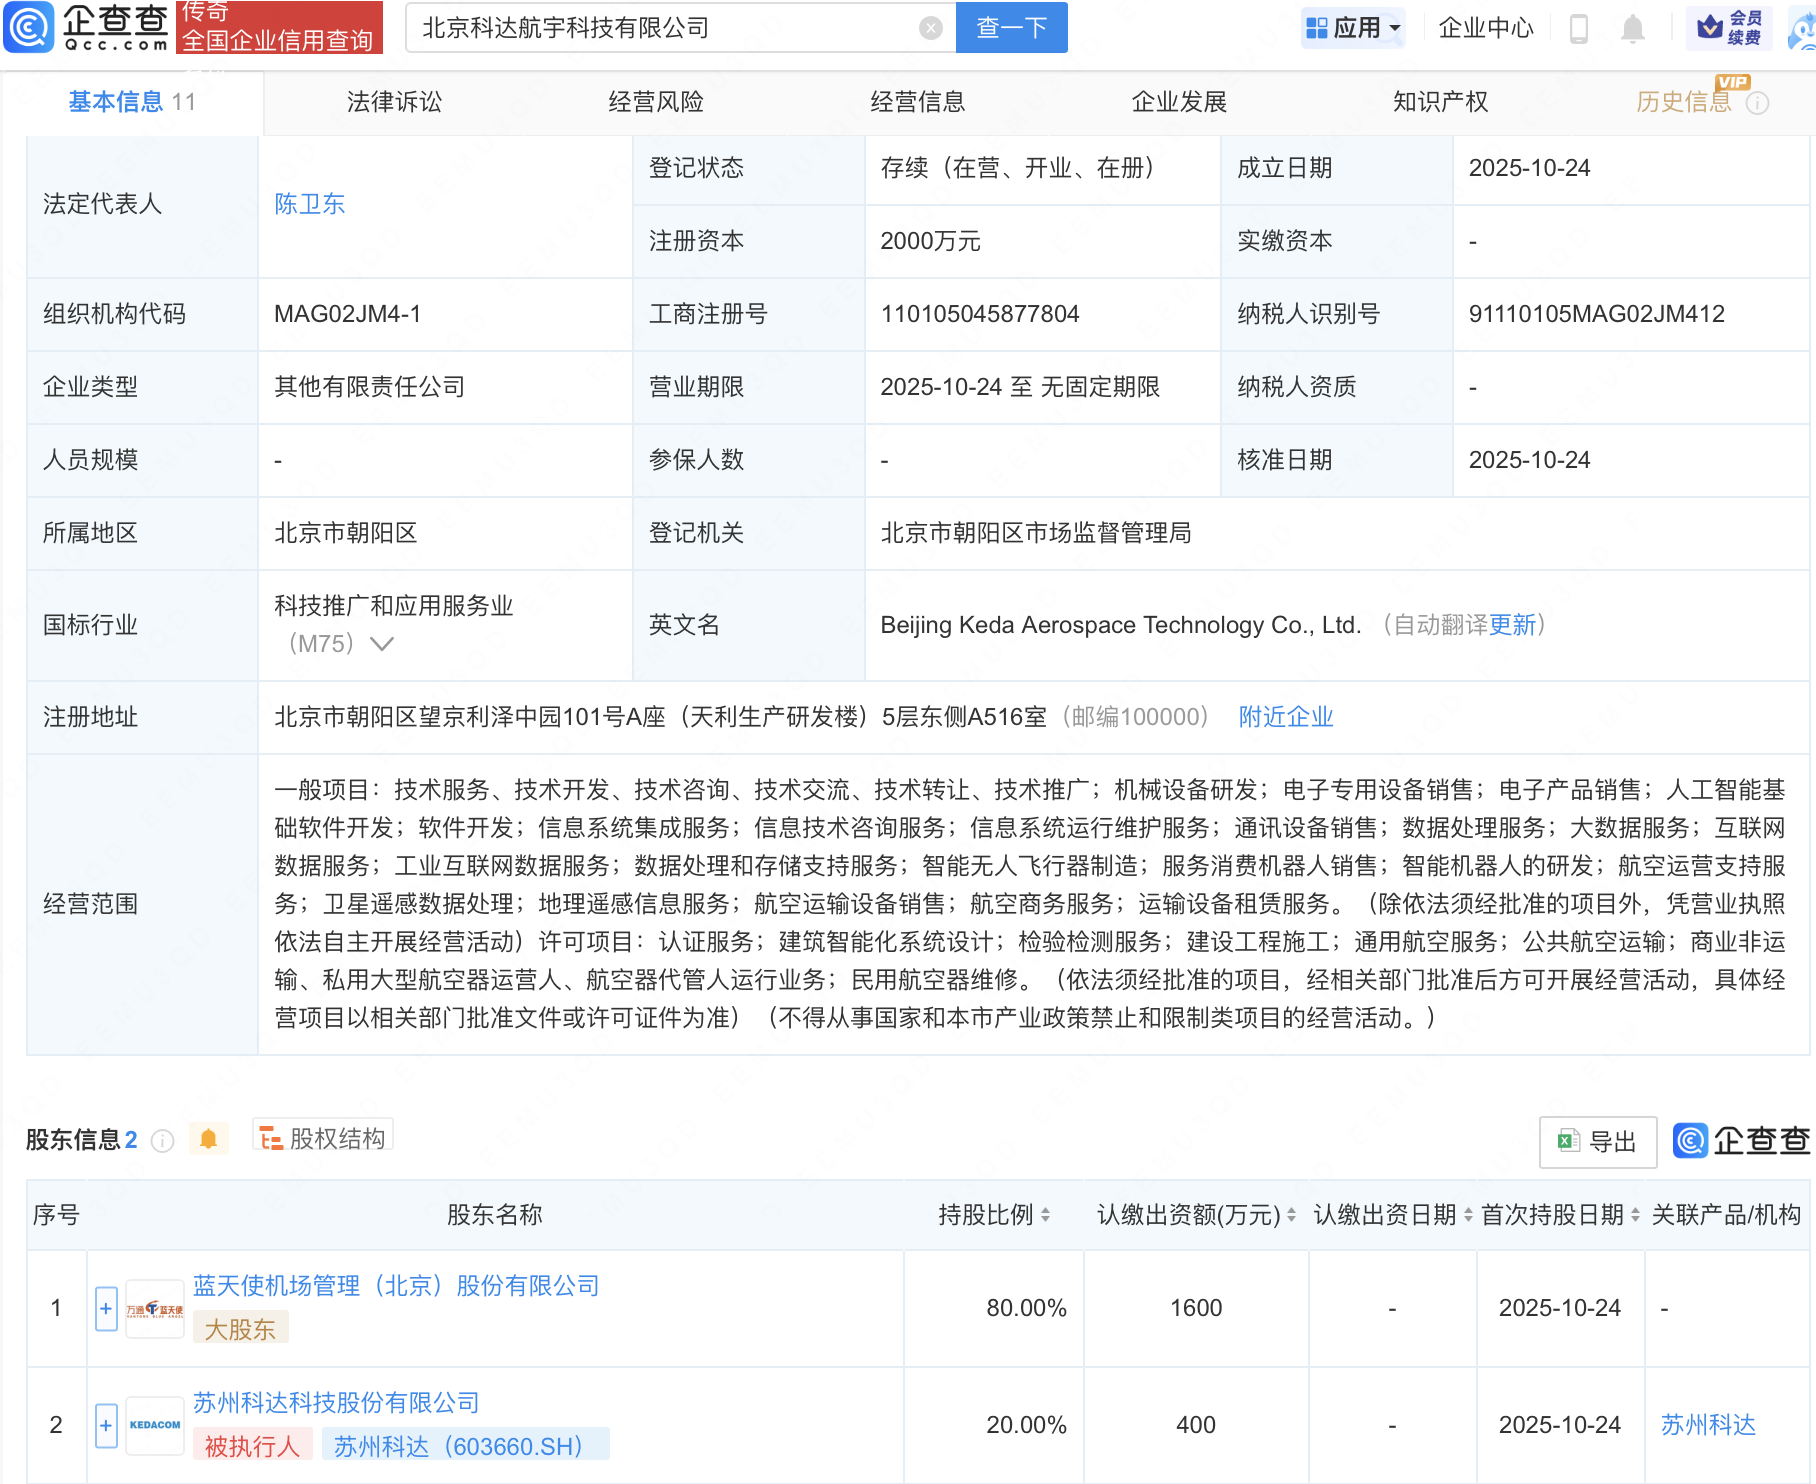The height and width of the screenshot is (1484, 1816).
Task: Click the 附近企业 link
Action: tap(1285, 717)
